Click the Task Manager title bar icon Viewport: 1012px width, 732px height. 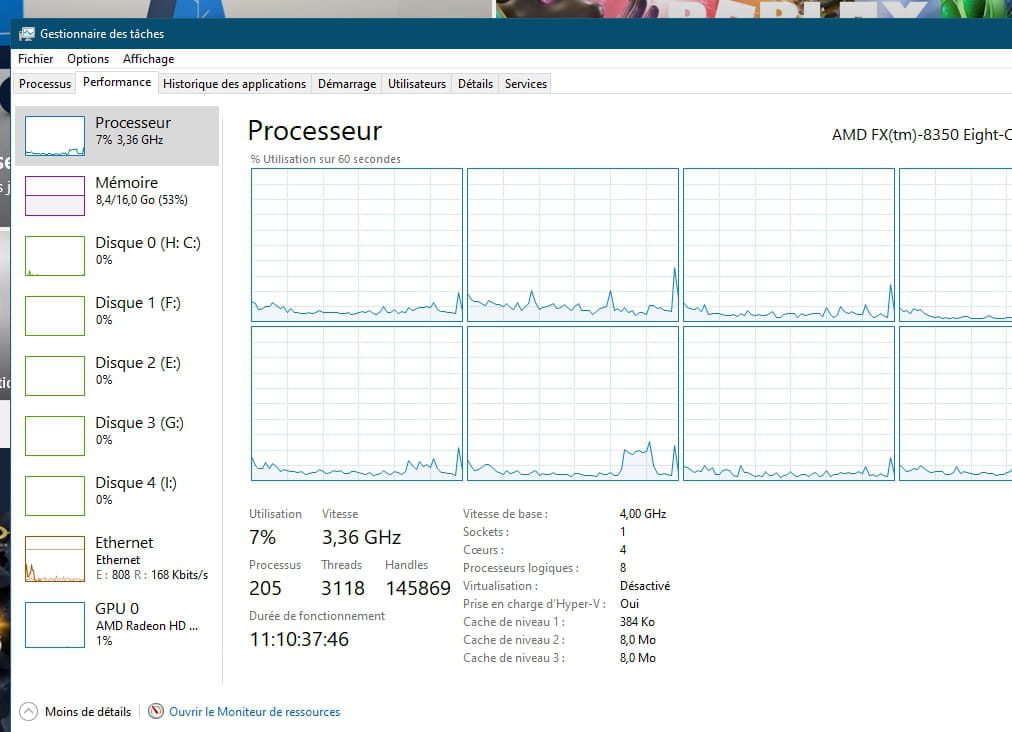pos(27,34)
